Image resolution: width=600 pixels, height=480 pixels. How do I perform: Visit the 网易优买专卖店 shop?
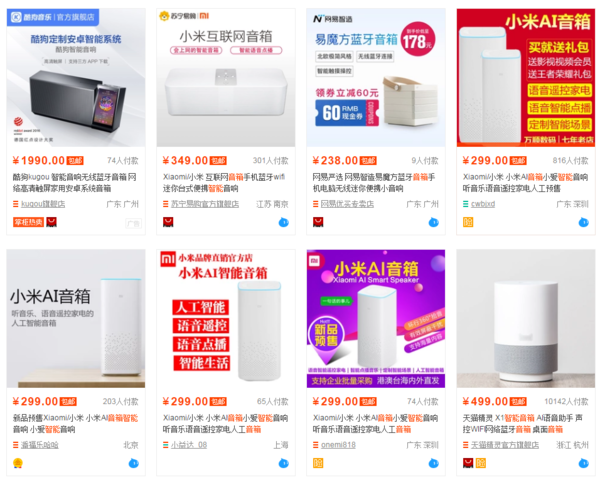[347, 204]
